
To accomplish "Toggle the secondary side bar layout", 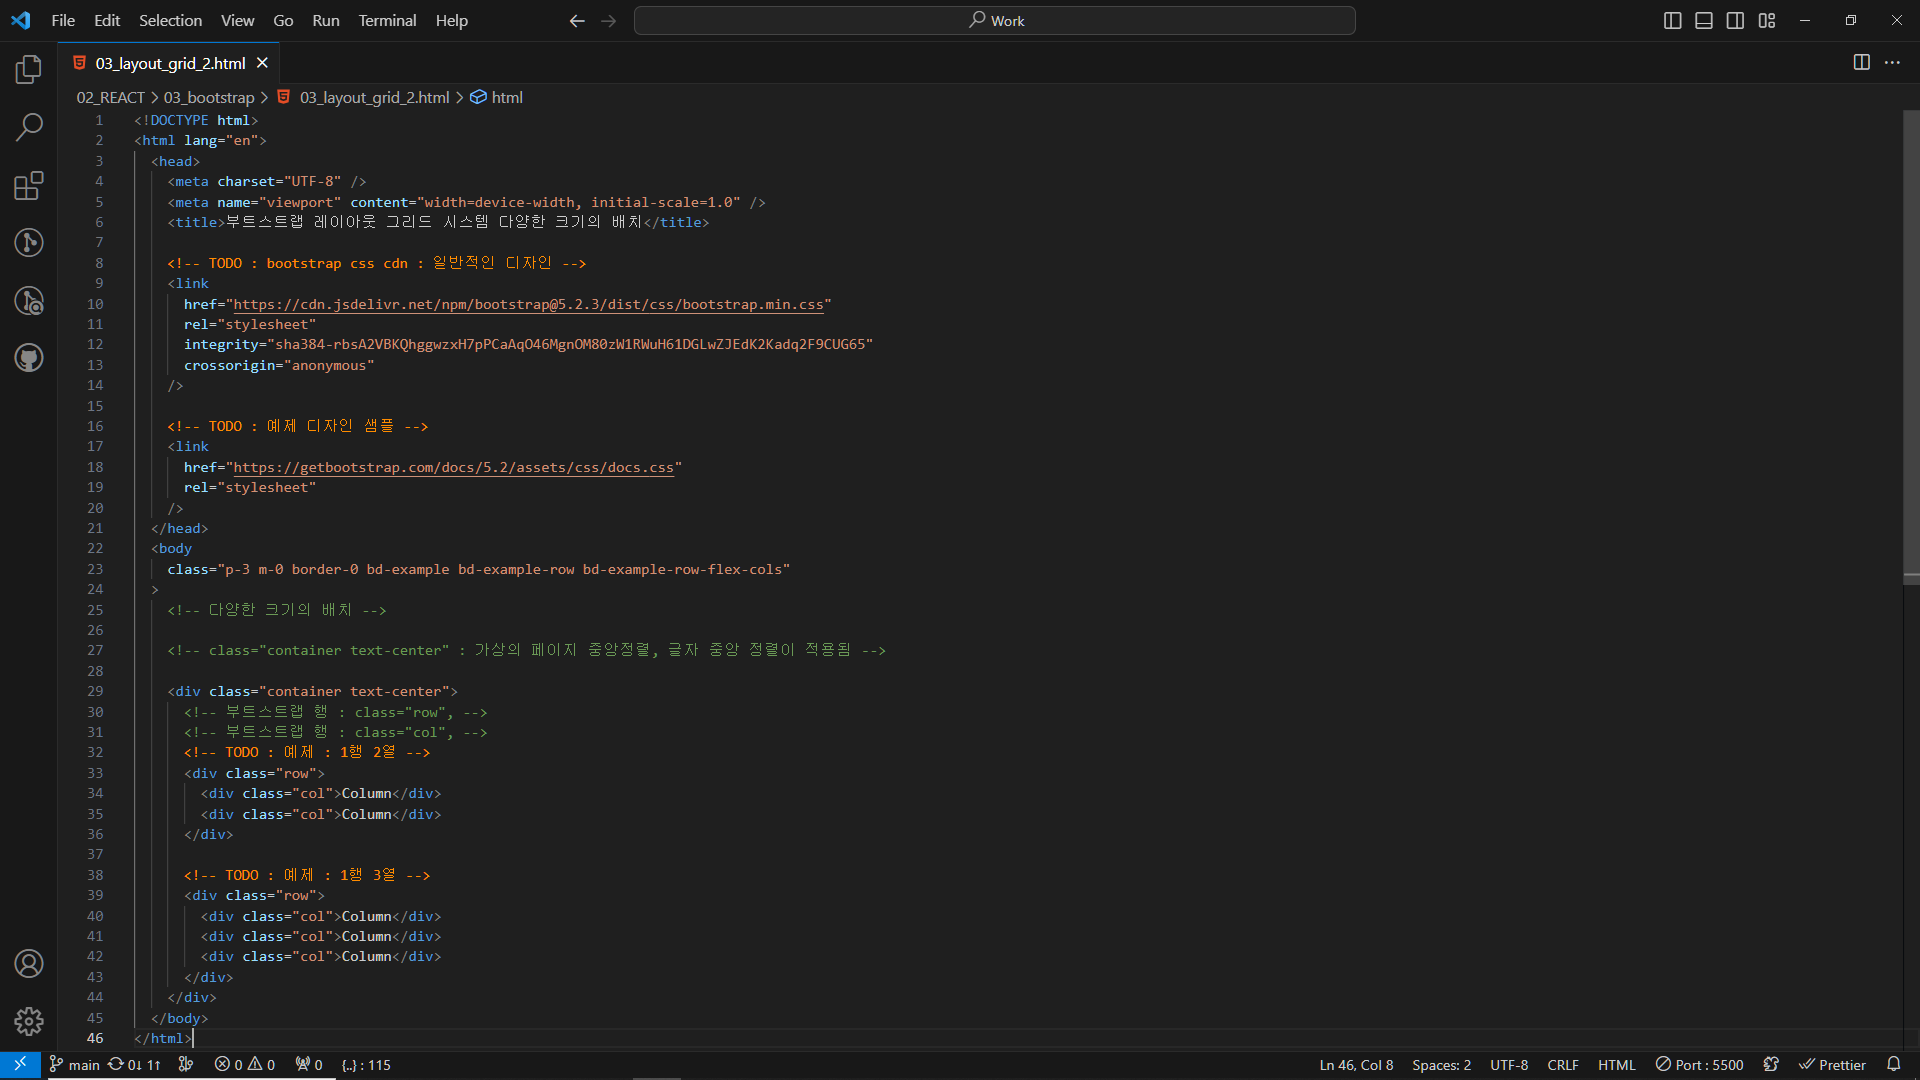I will tap(1735, 21).
